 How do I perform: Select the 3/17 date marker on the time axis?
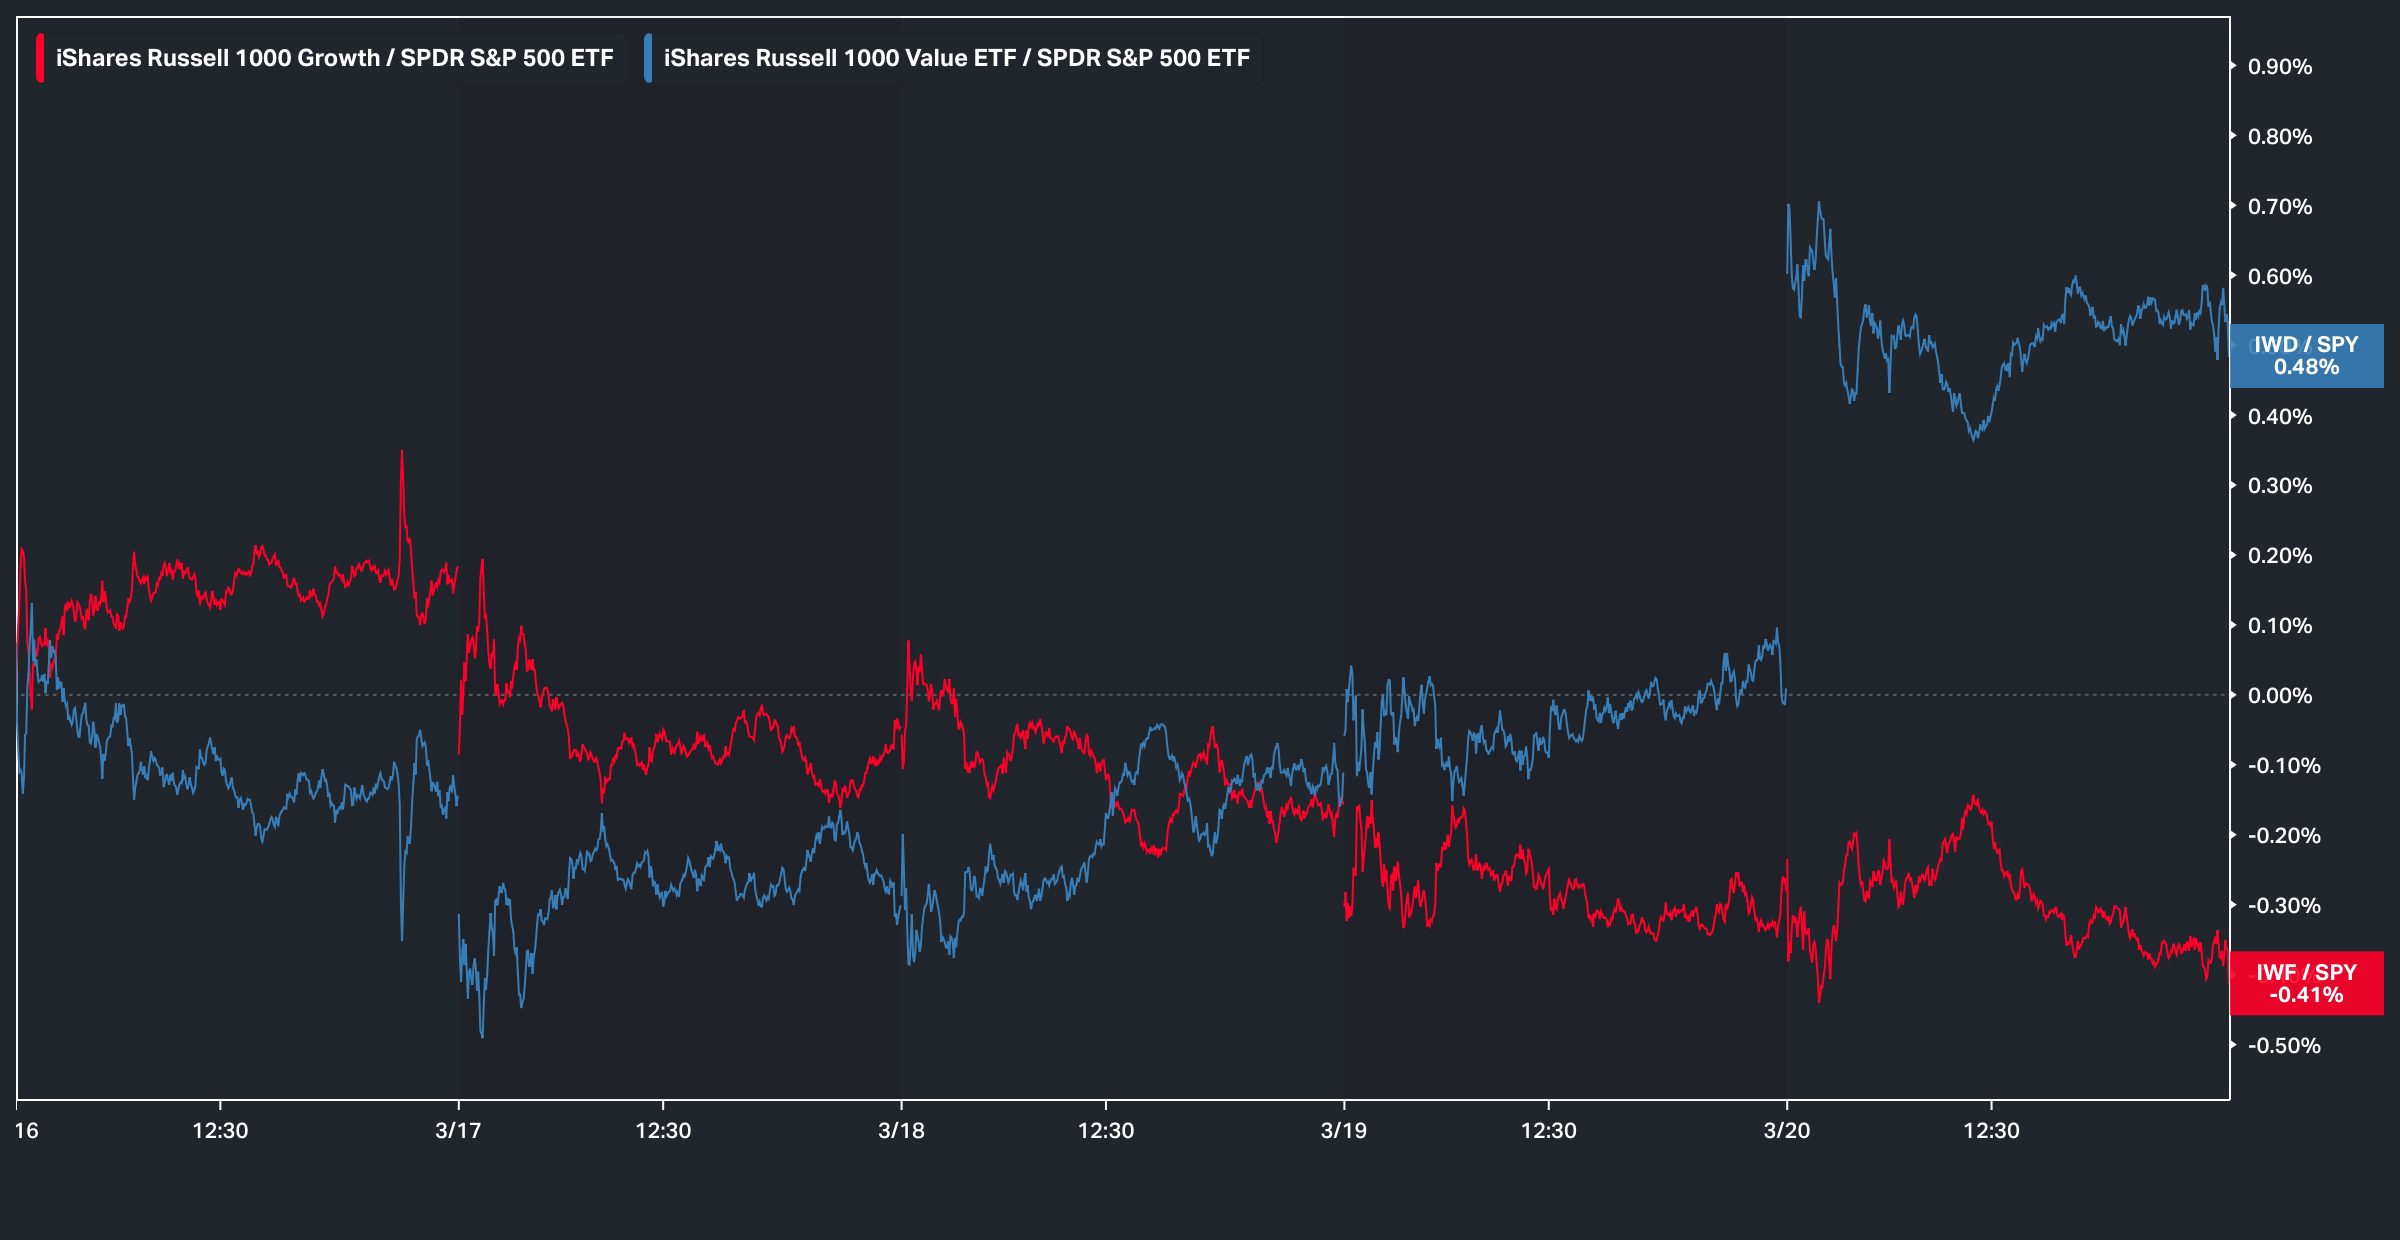coord(458,1131)
